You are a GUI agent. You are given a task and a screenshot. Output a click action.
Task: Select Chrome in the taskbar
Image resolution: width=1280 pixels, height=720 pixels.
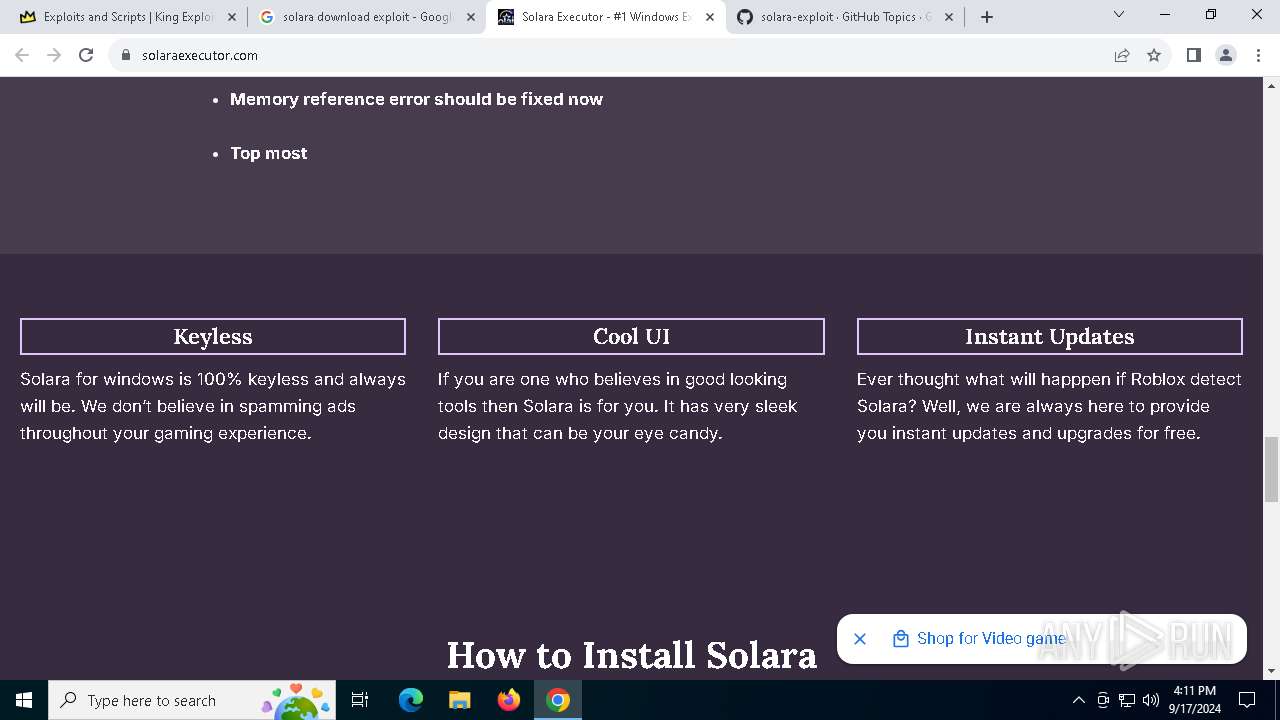[558, 700]
